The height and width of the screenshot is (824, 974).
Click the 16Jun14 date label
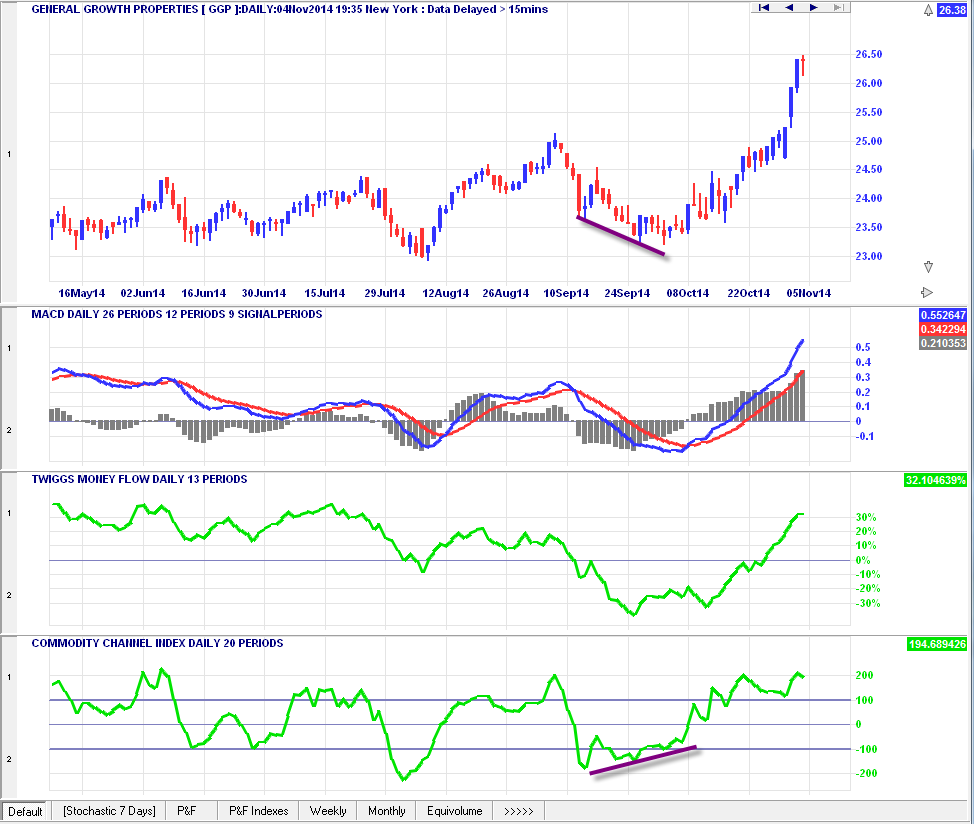[x=204, y=293]
